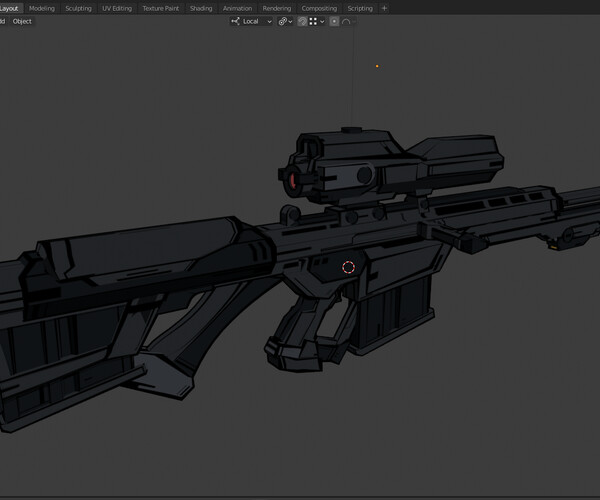
Task: Open the UV Editing workspace tab
Action: point(117,8)
